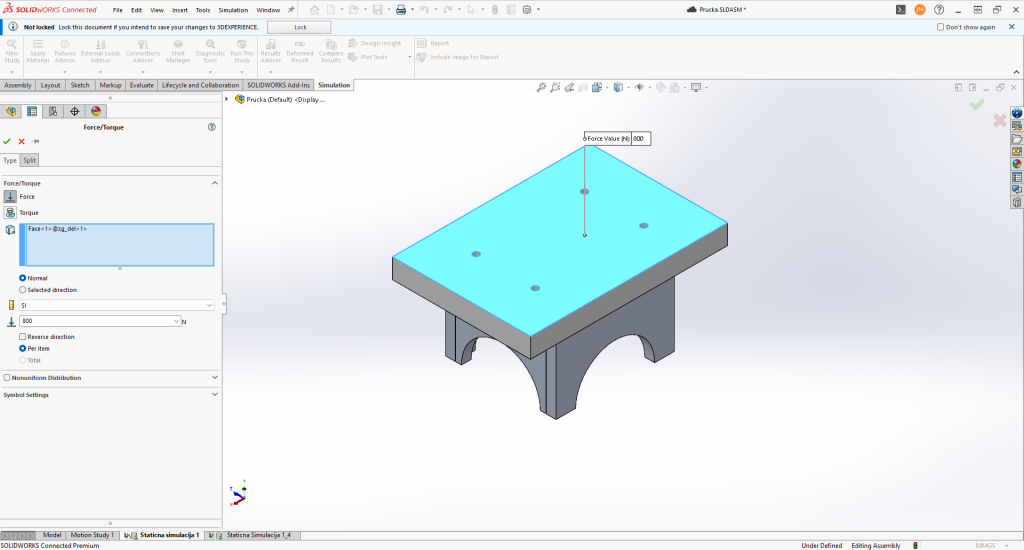Click the Lock button
The width and height of the screenshot is (1024, 550).
[300, 27]
